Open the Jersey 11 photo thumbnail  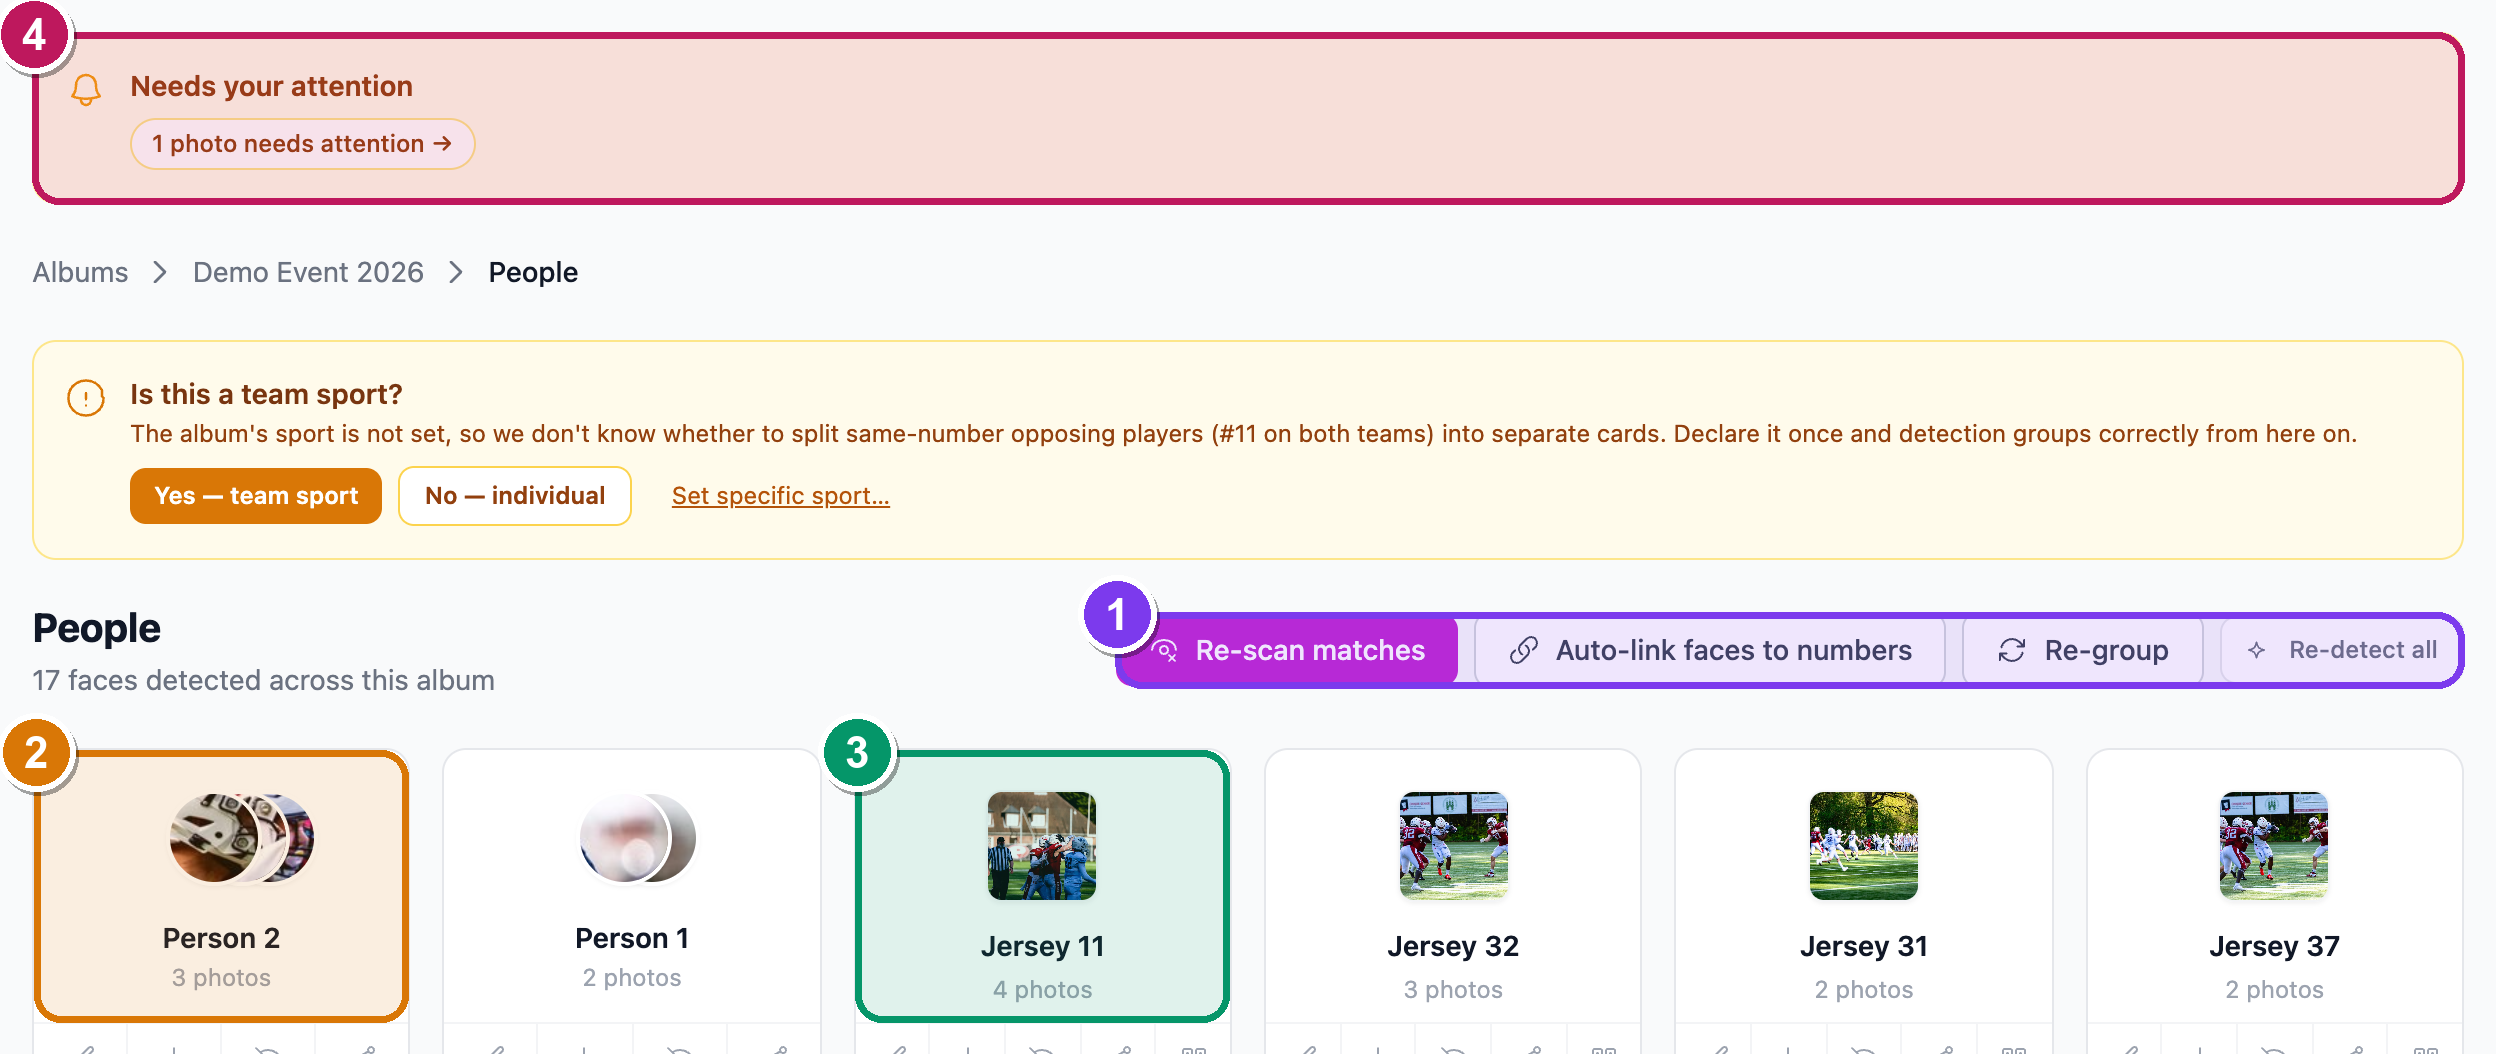[x=1042, y=846]
